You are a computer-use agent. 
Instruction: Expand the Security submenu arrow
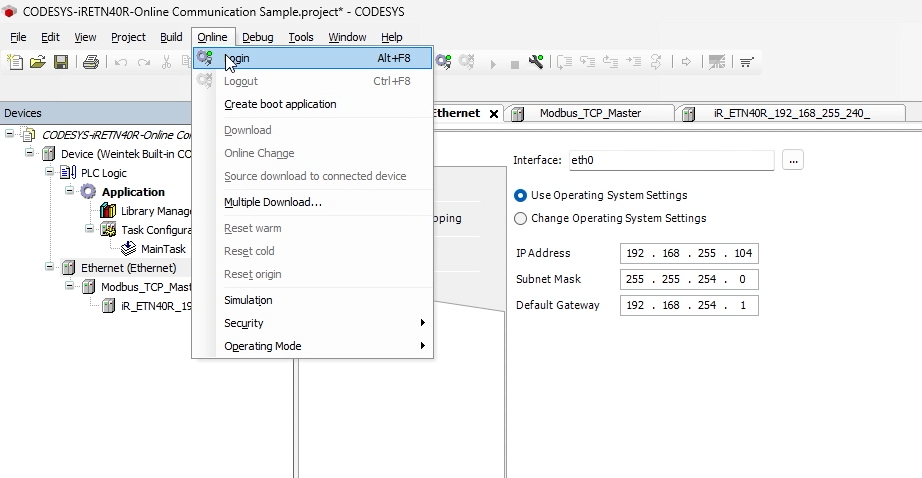click(x=422, y=322)
